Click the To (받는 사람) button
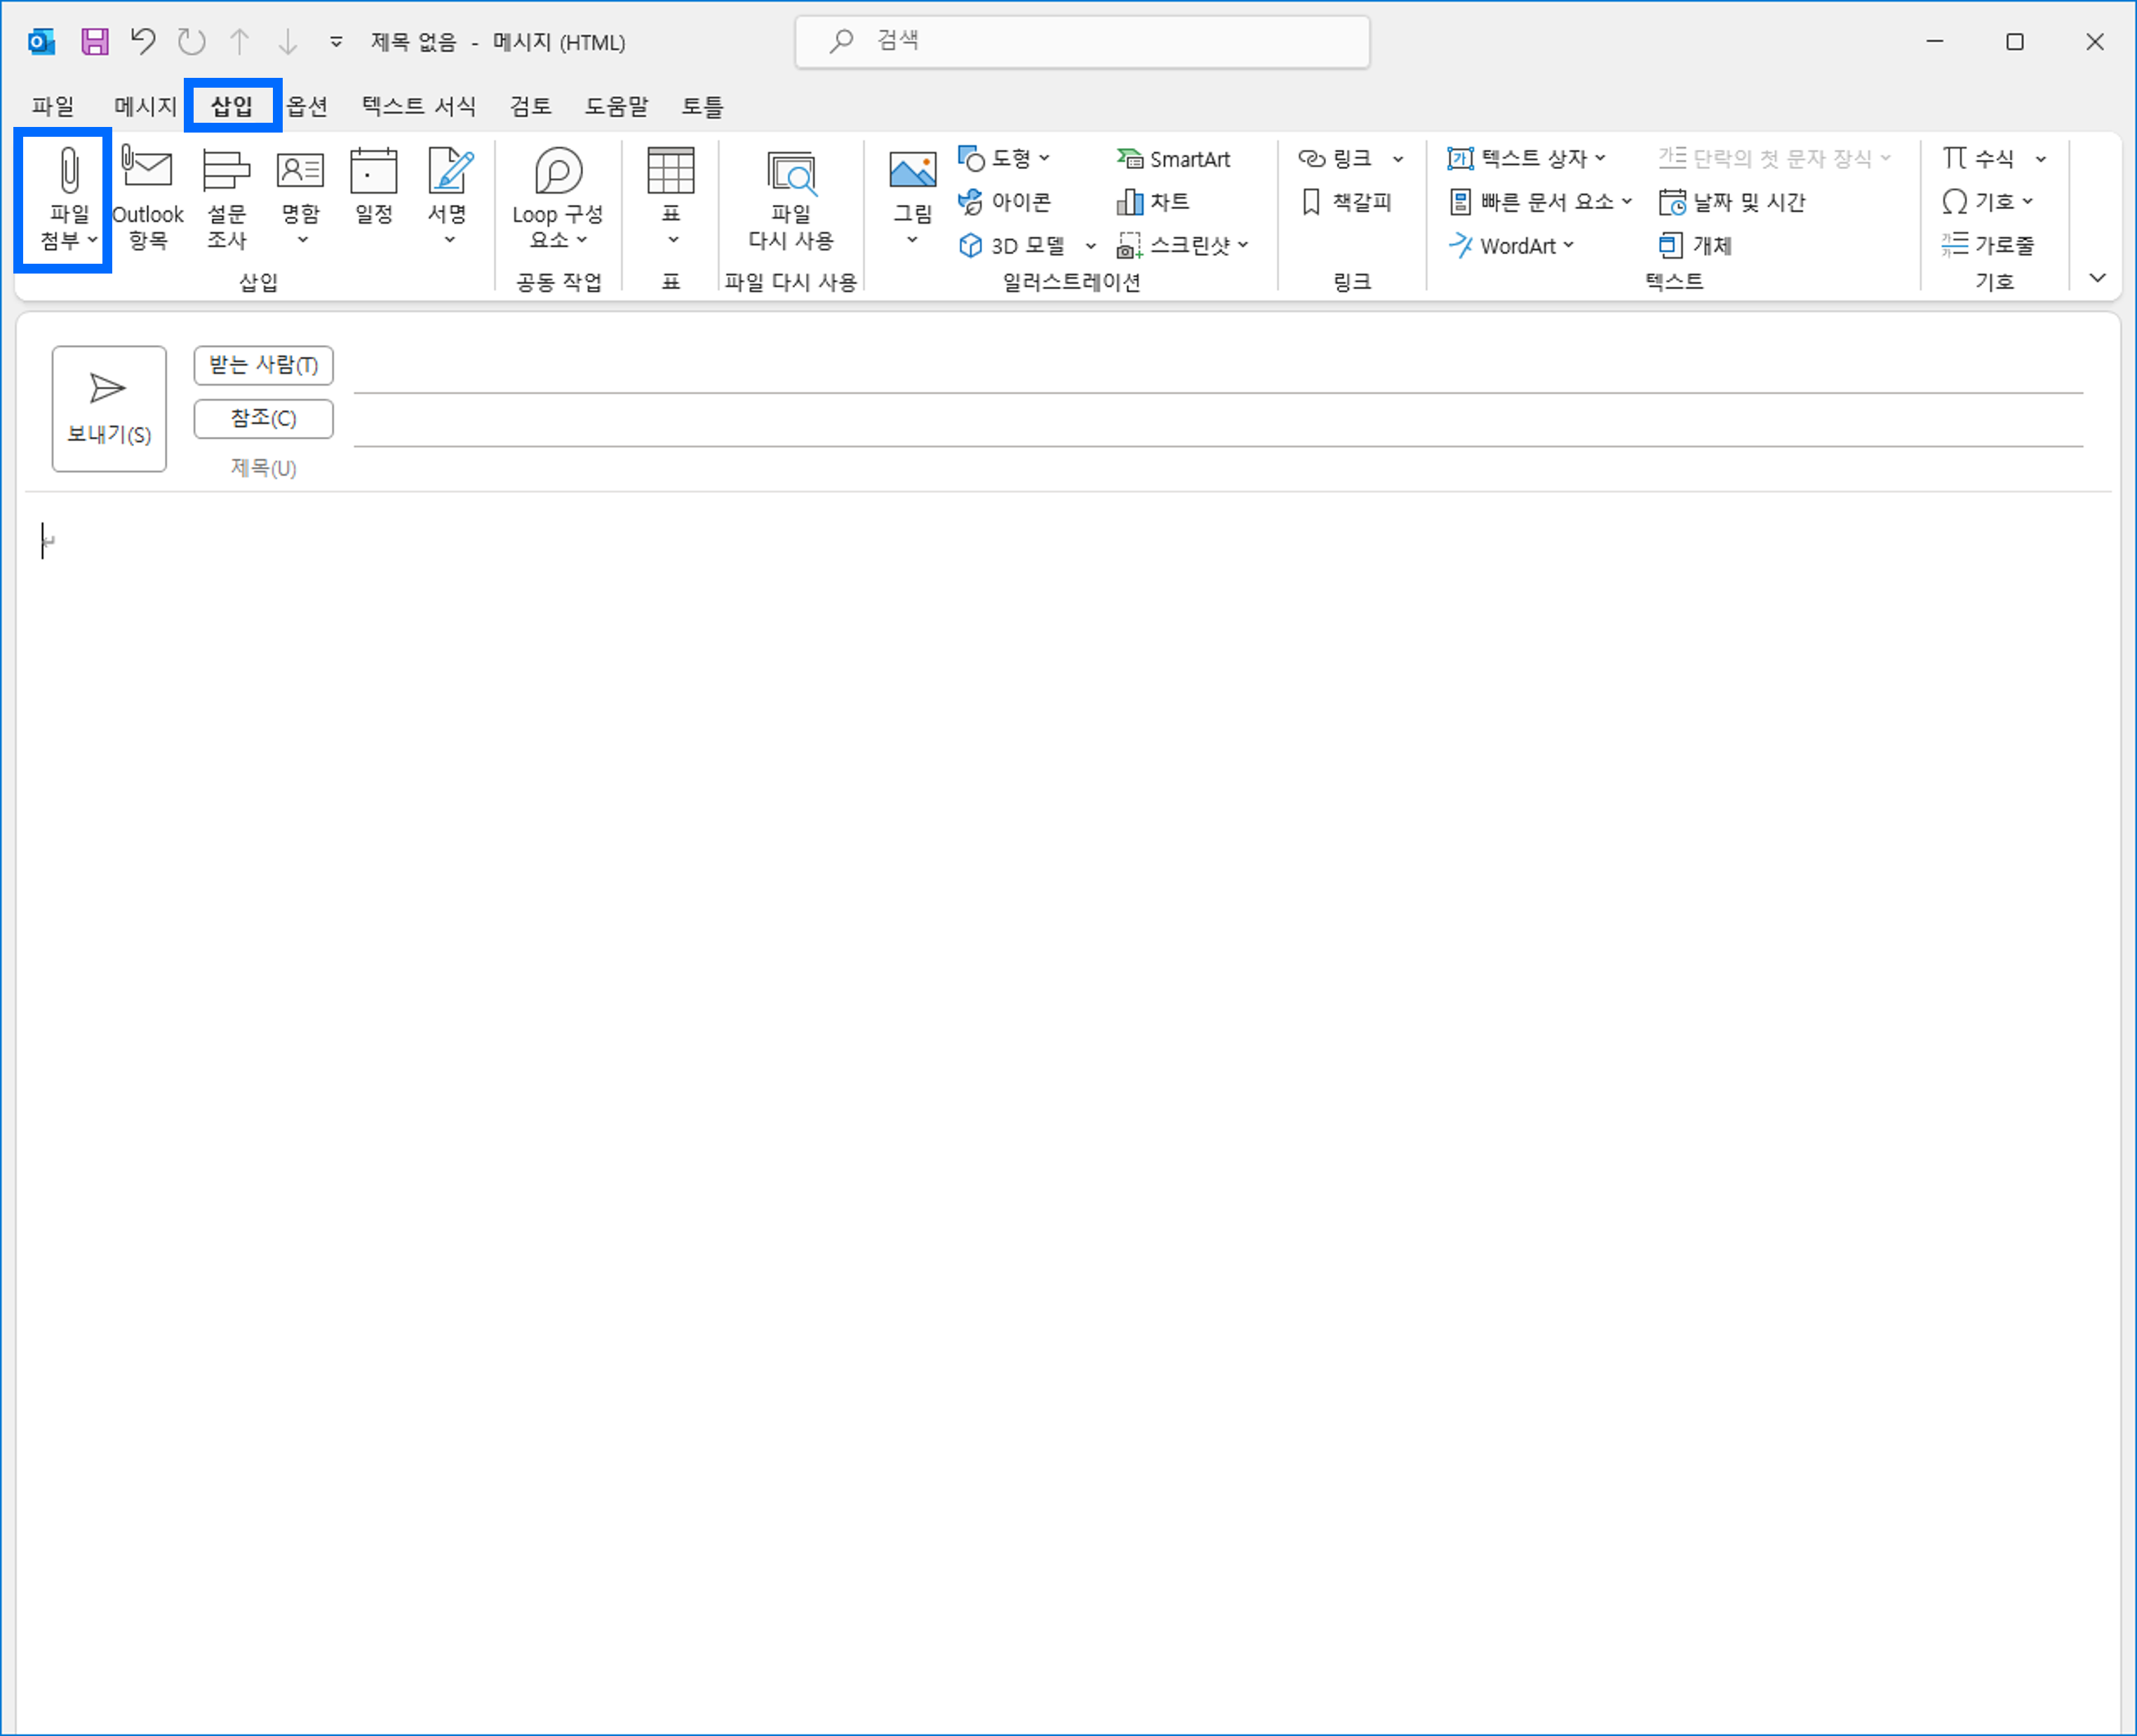Image resolution: width=2137 pixels, height=1736 pixels. coord(263,365)
